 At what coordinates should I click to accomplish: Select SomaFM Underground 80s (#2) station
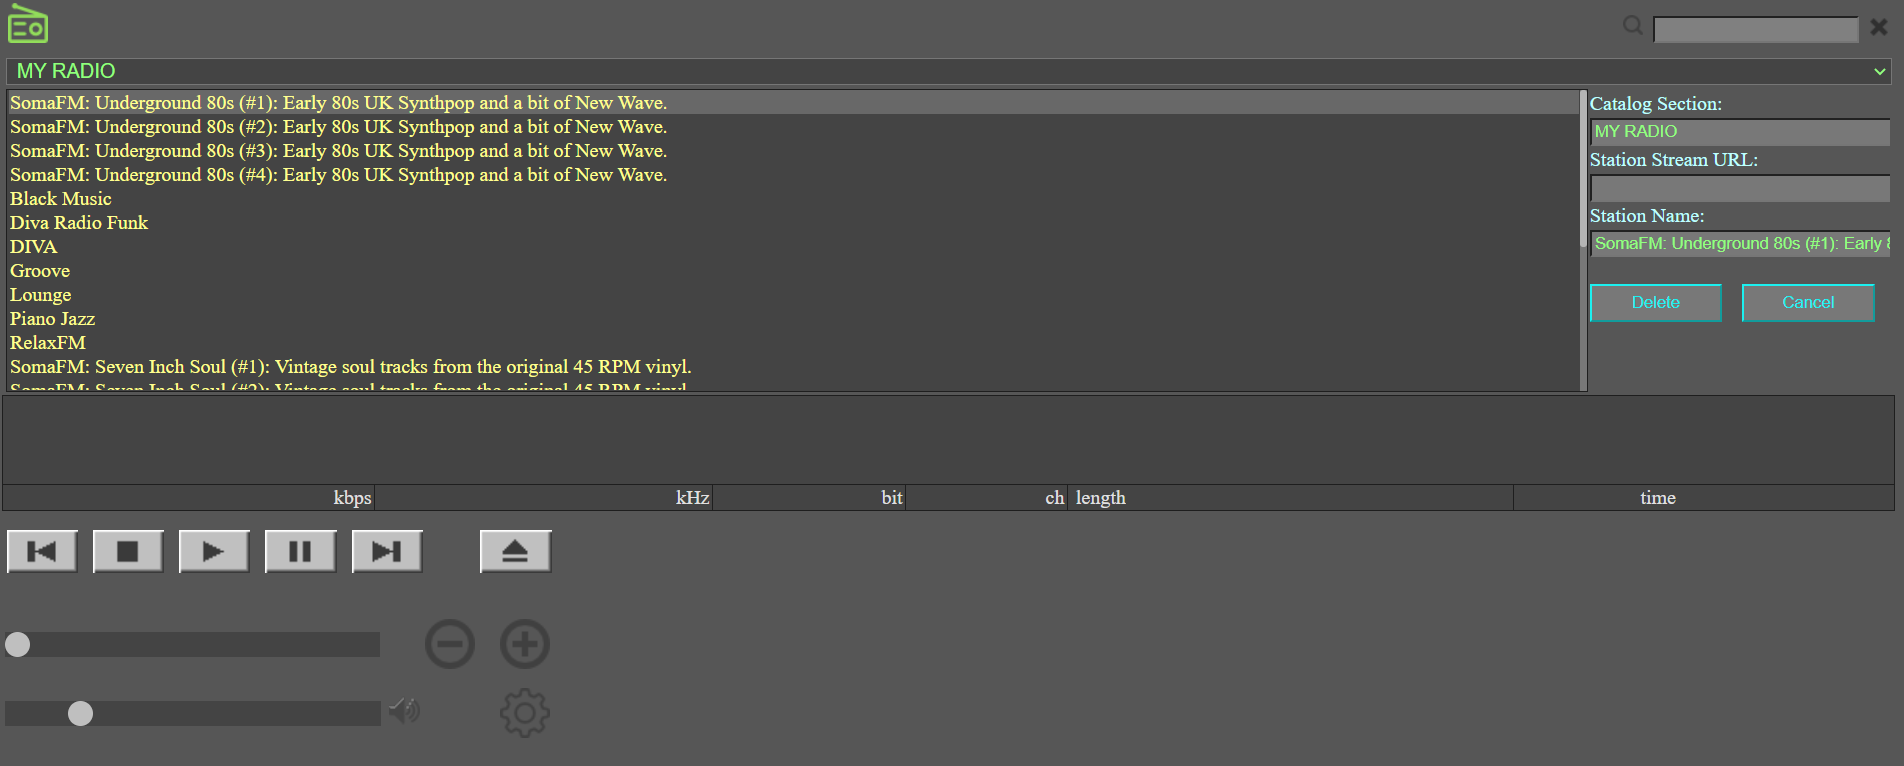pyautogui.click(x=793, y=127)
